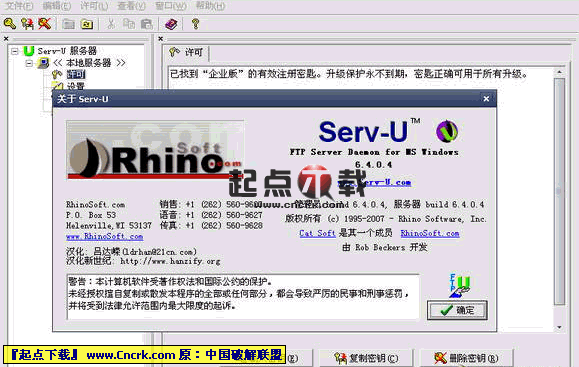Click the Helenville, WI 53137 address line

coord(109,225)
